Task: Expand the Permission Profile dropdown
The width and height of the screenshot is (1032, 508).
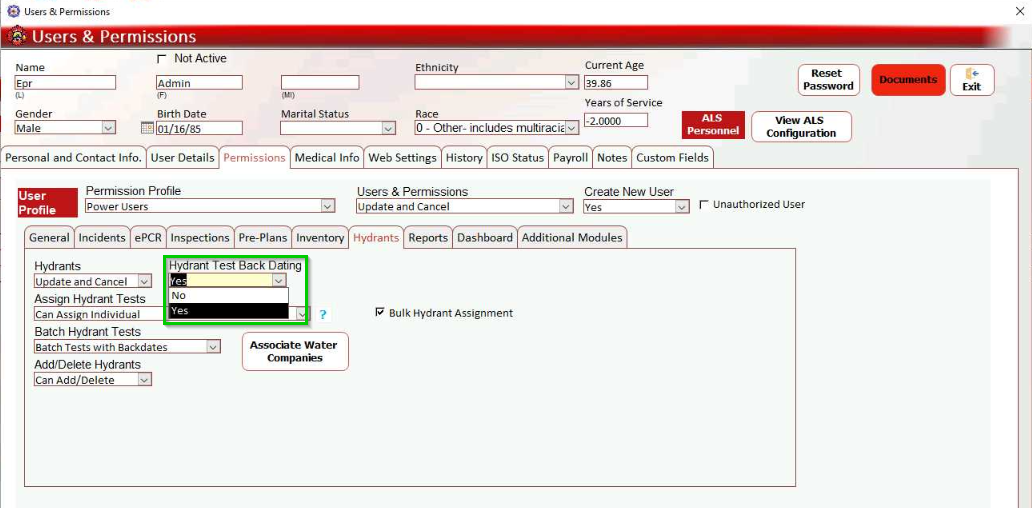Action: point(328,207)
